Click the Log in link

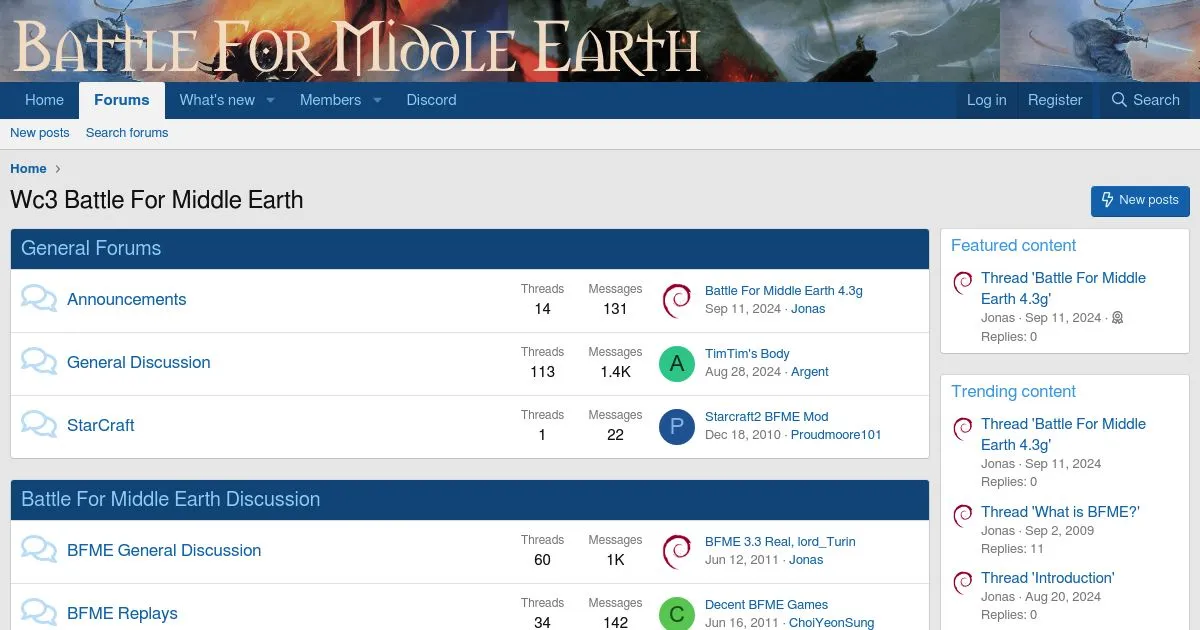pos(986,100)
